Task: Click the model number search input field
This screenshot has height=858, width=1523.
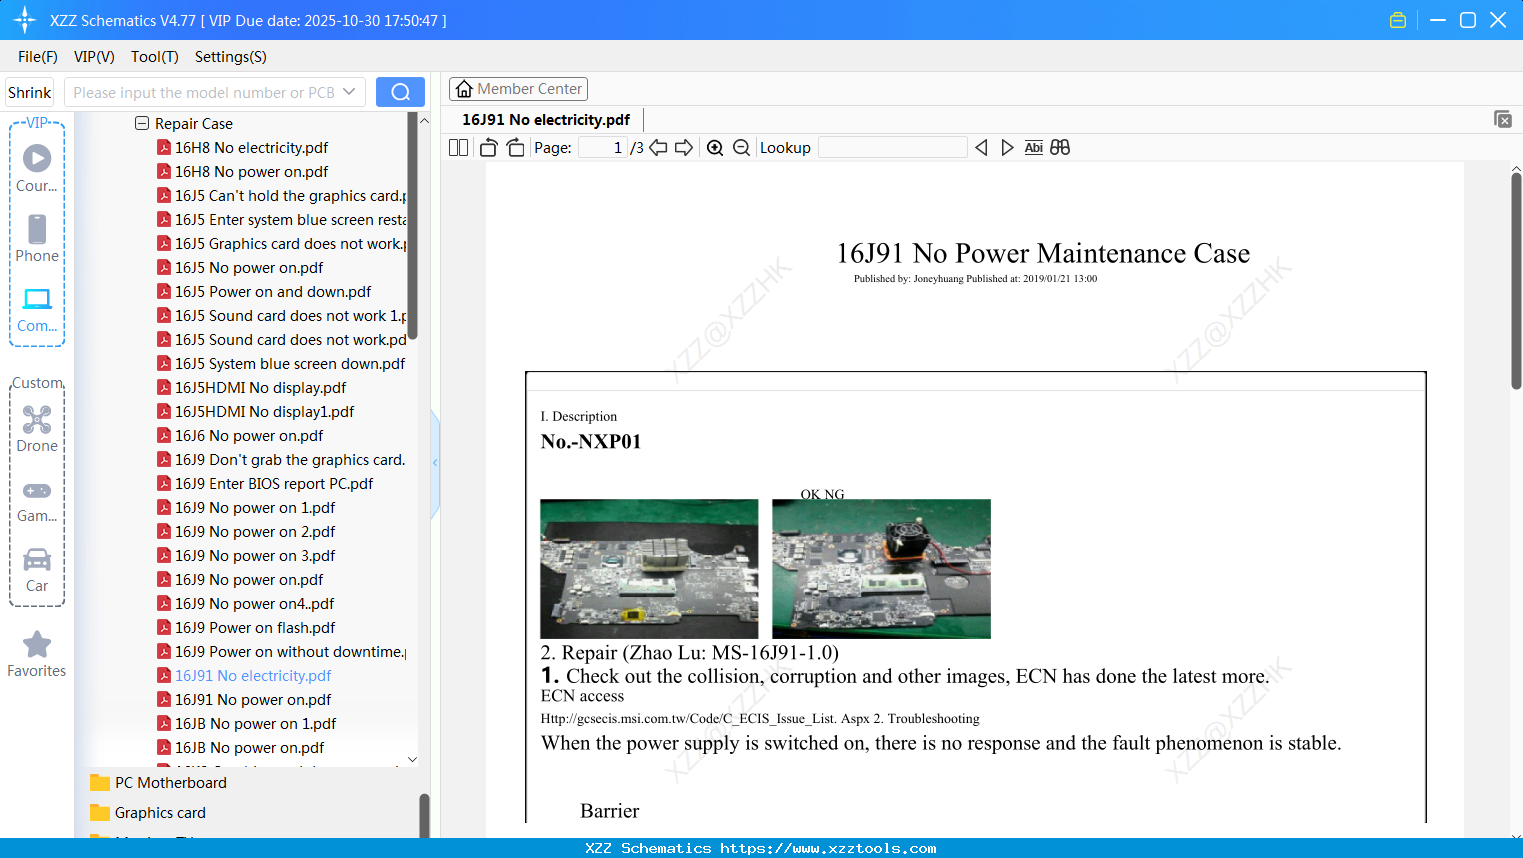Action: [x=204, y=92]
